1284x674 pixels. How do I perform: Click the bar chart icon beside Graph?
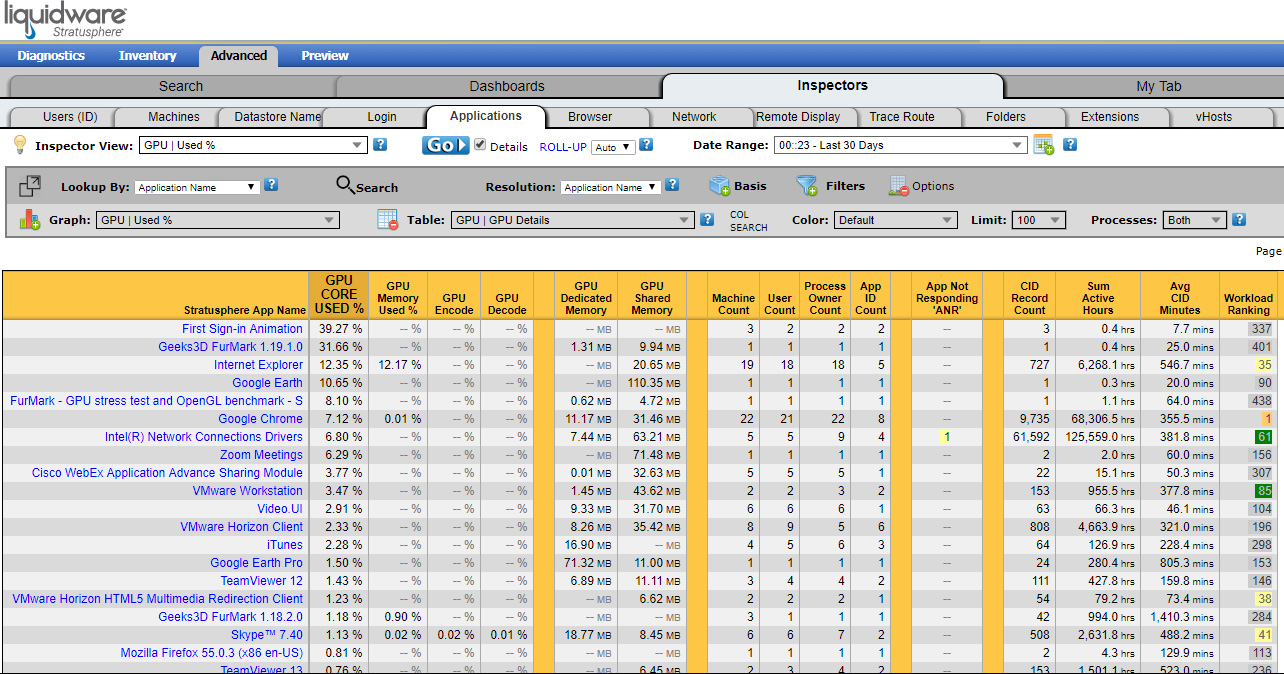30,219
